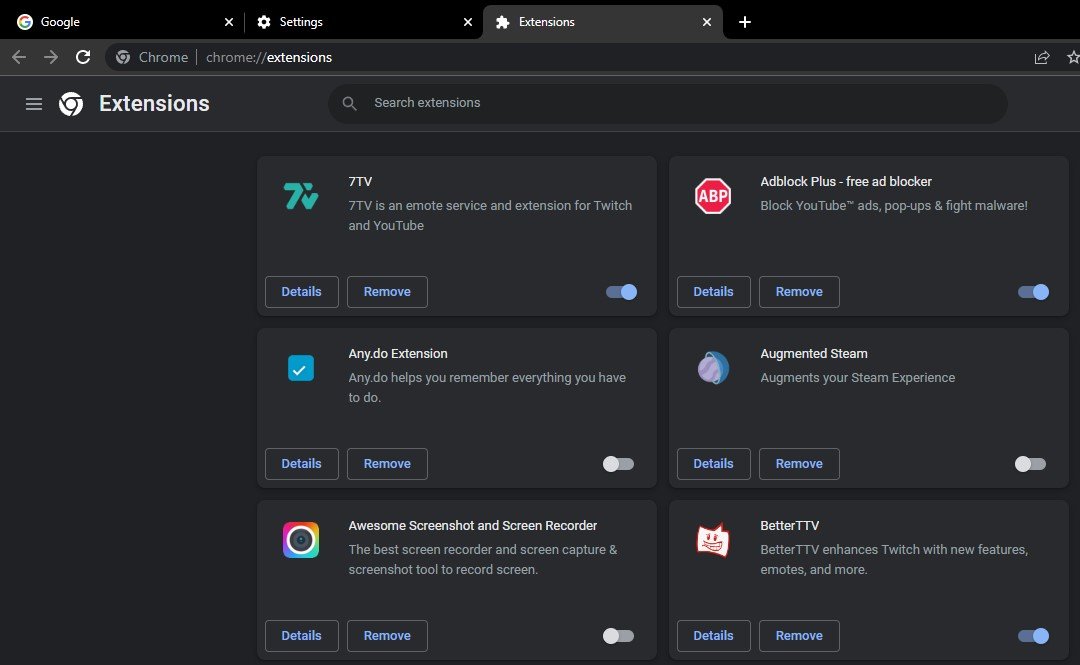
Task: Click the BetterTTV extension icon
Action: tap(712, 540)
